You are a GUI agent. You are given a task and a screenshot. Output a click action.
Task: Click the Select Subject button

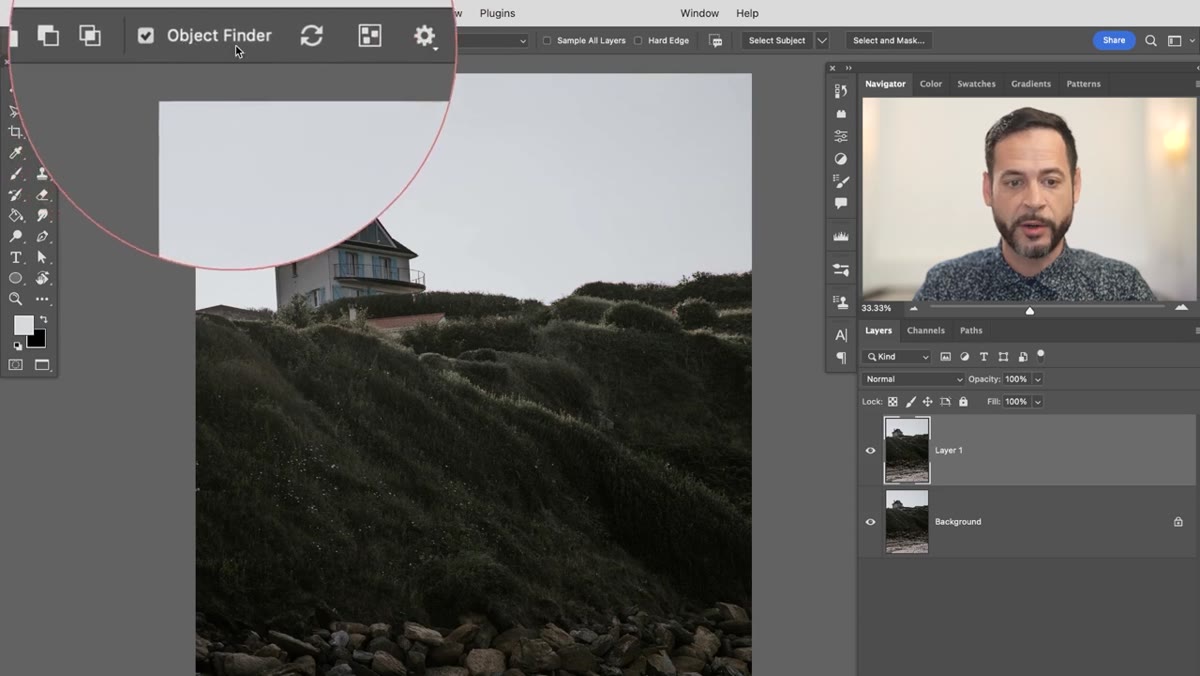coord(777,41)
